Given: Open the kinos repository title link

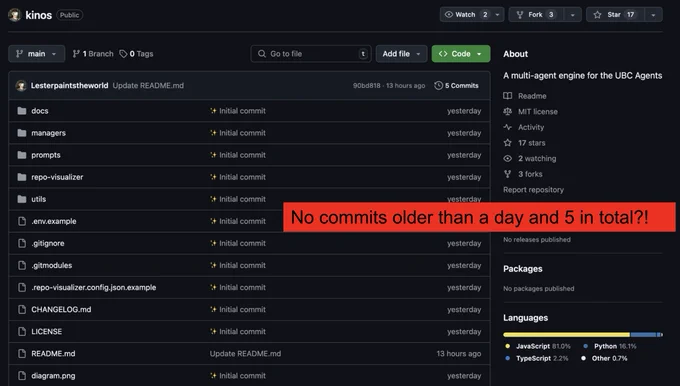Looking at the screenshot, I should point(39,15).
